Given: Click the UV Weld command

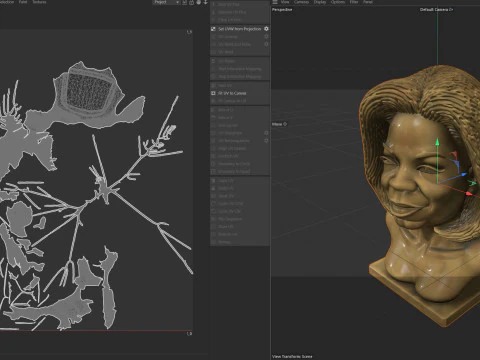Looking at the screenshot, I should (x=226, y=52).
